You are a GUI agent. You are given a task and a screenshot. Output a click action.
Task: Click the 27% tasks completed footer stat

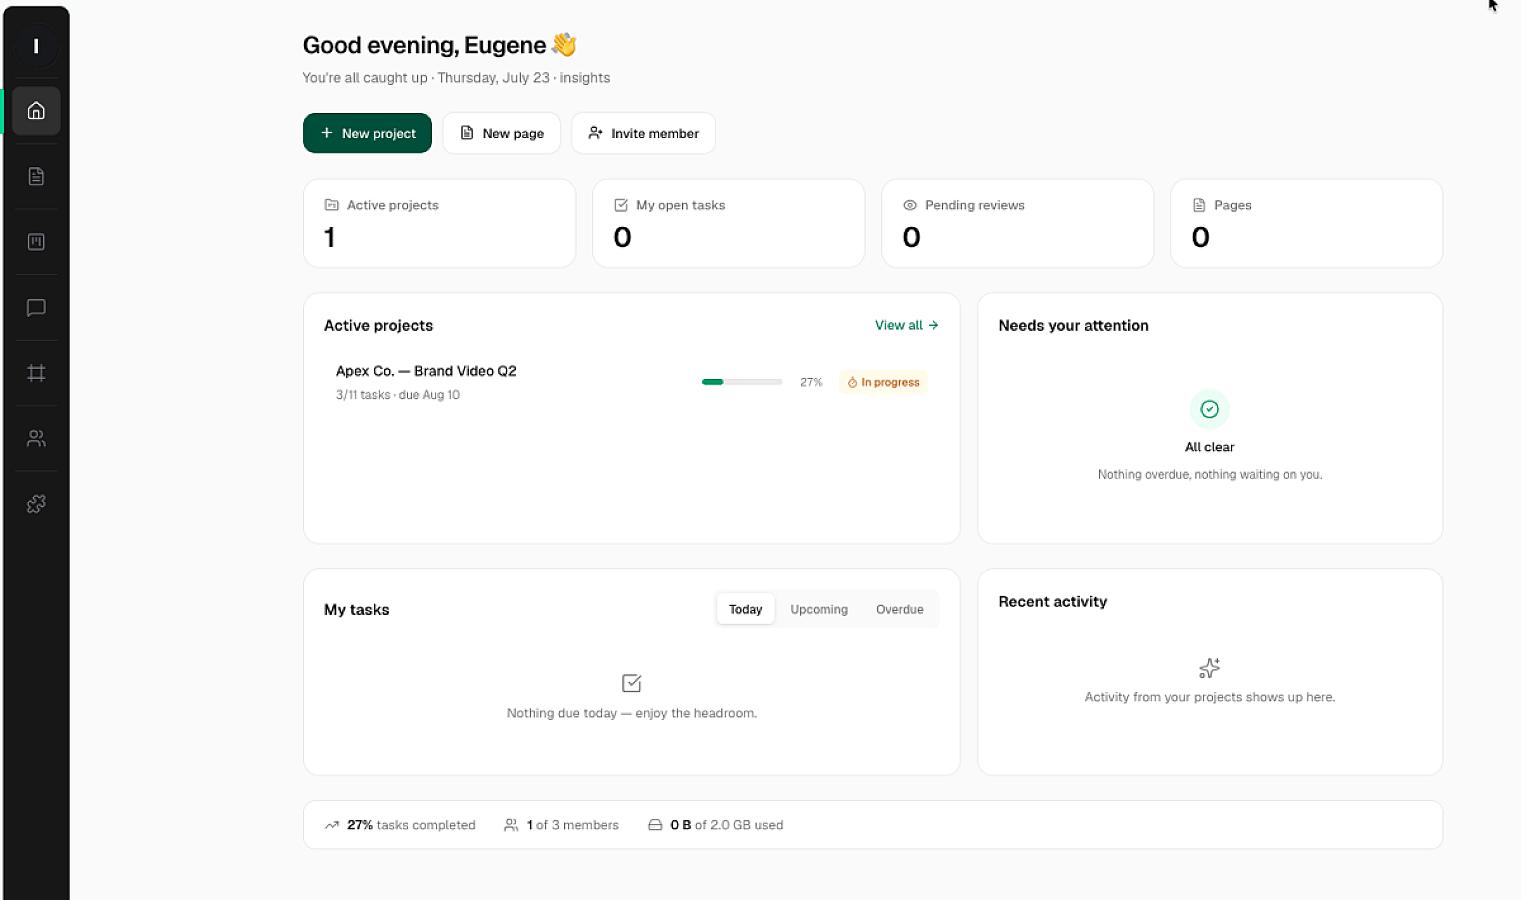click(x=400, y=825)
